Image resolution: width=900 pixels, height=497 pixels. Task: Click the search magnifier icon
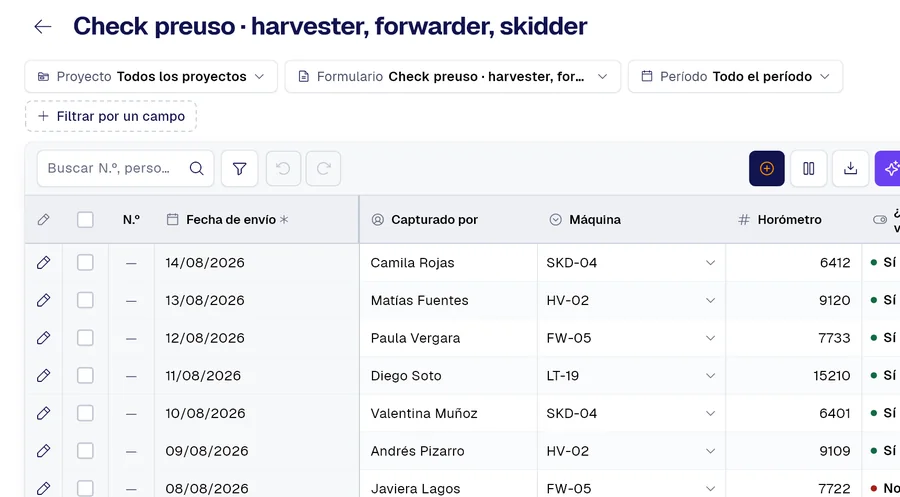tap(196, 168)
